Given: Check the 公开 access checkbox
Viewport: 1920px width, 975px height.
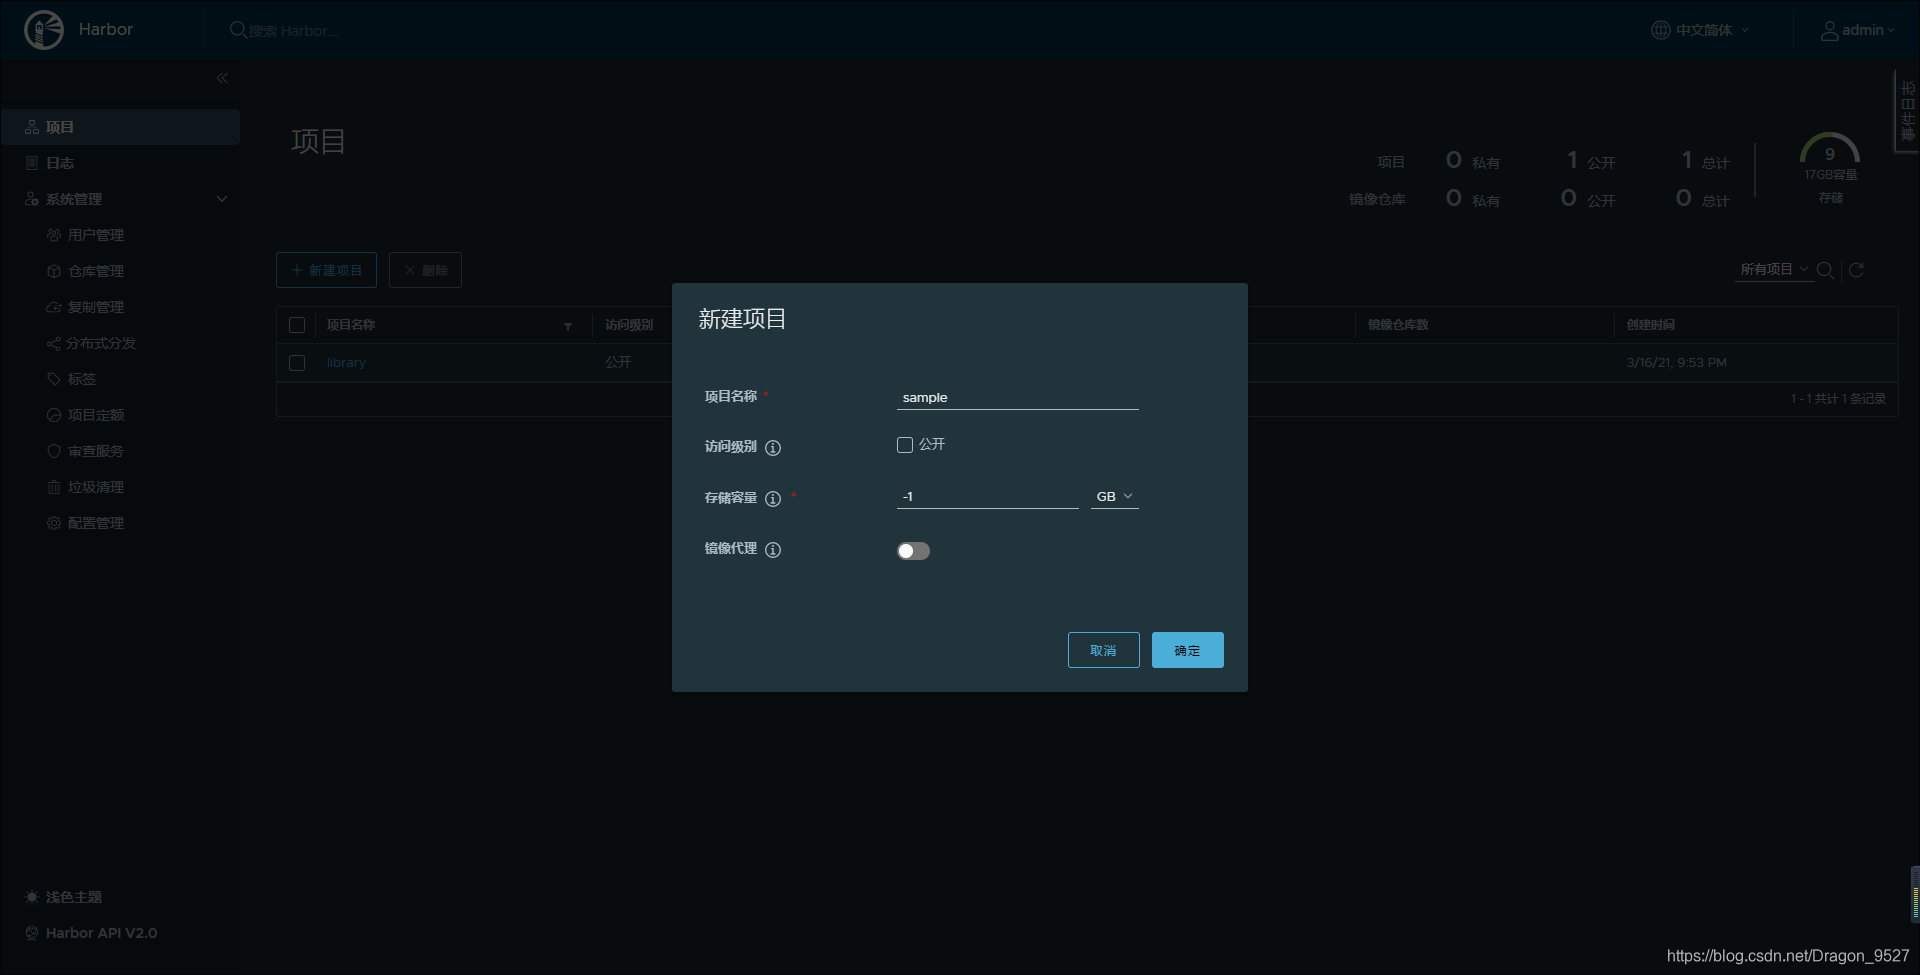Looking at the screenshot, I should [x=905, y=445].
